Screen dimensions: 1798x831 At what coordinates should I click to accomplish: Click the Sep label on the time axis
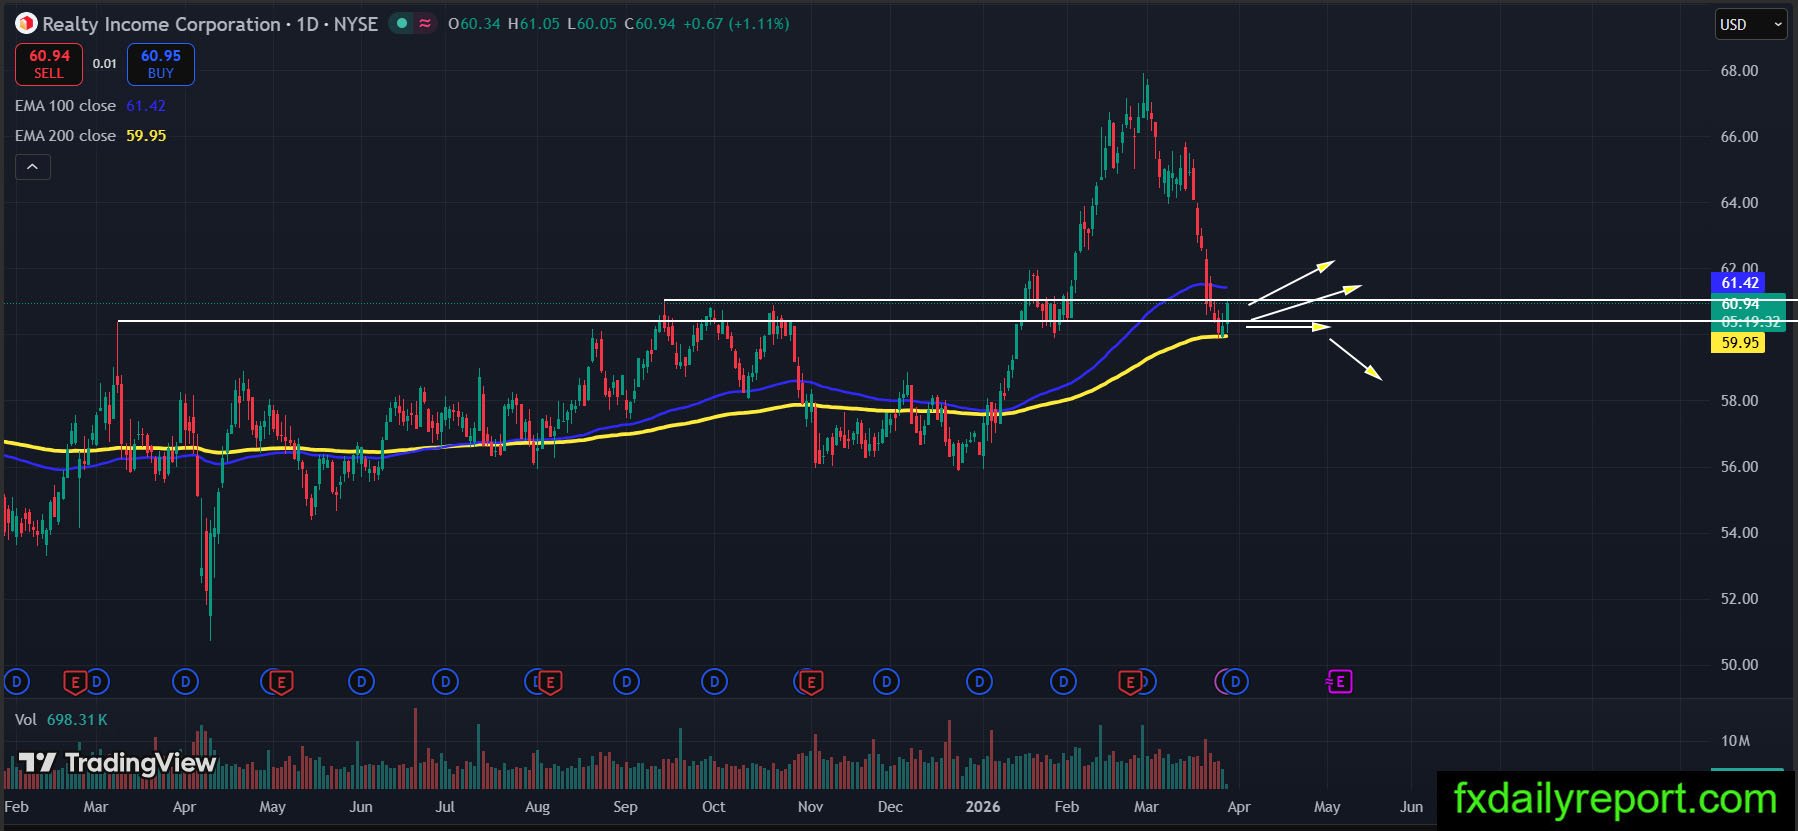(625, 807)
